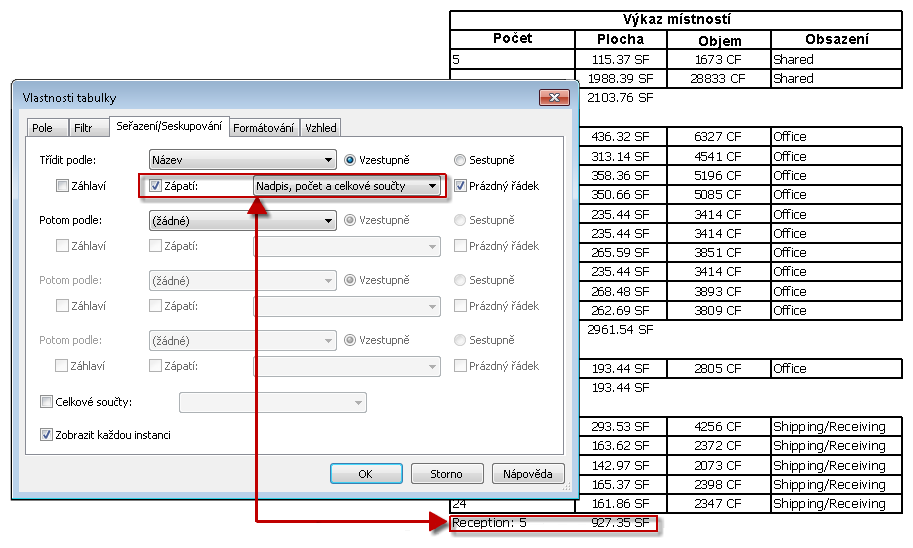The image size is (913, 548).
Task: Open the Celkové součty dropdown
Action: click(273, 402)
